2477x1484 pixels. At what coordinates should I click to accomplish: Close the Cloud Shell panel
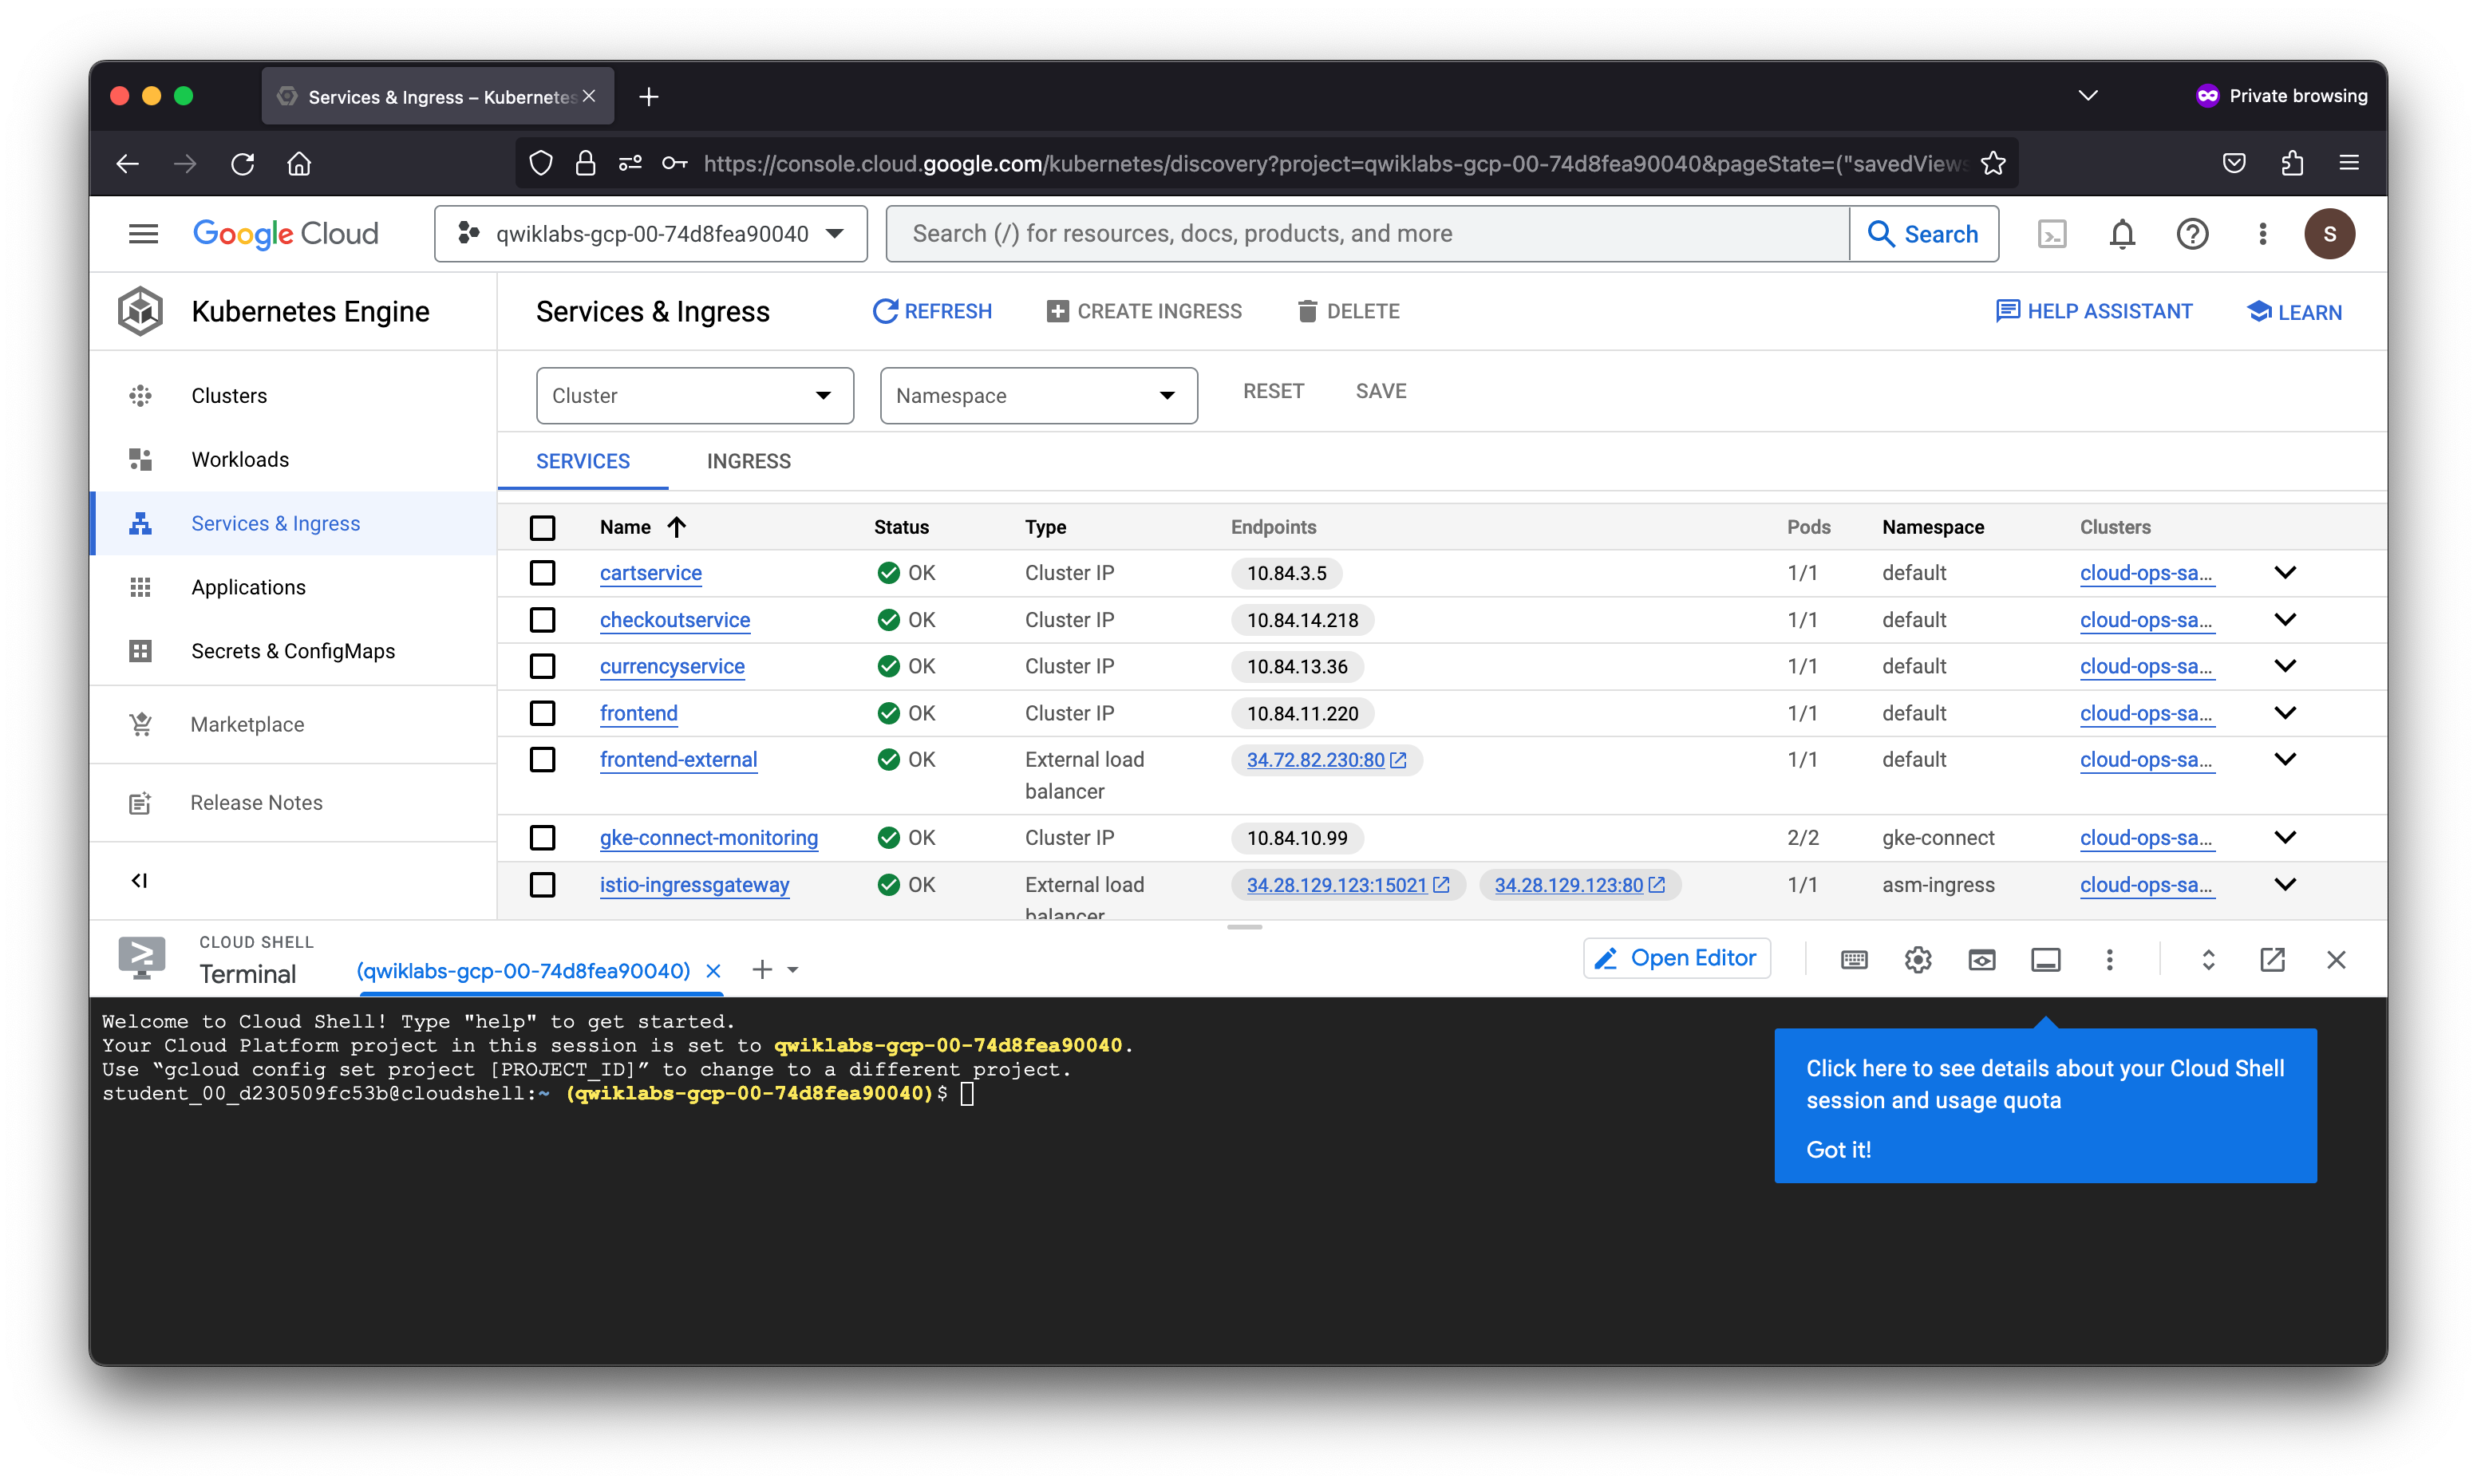pos(2336,960)
